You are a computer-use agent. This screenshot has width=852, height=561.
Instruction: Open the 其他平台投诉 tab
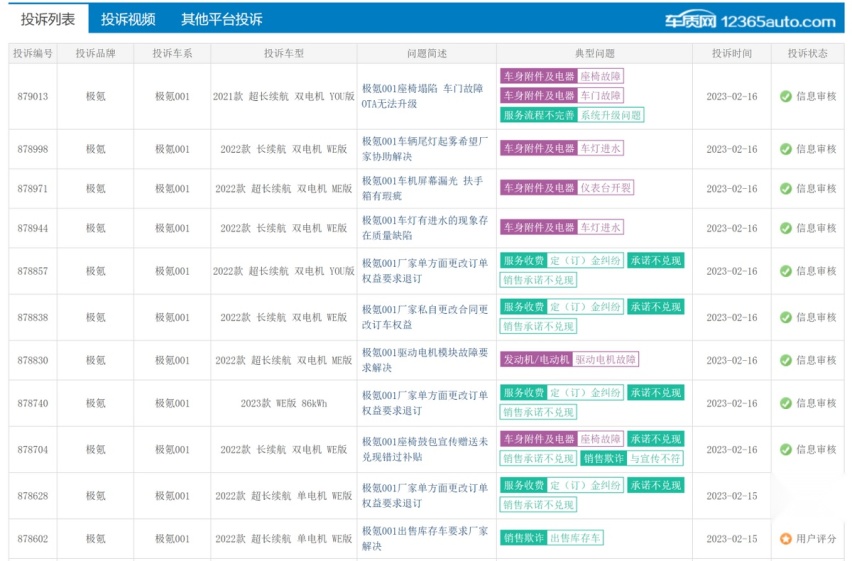(222, 20)
